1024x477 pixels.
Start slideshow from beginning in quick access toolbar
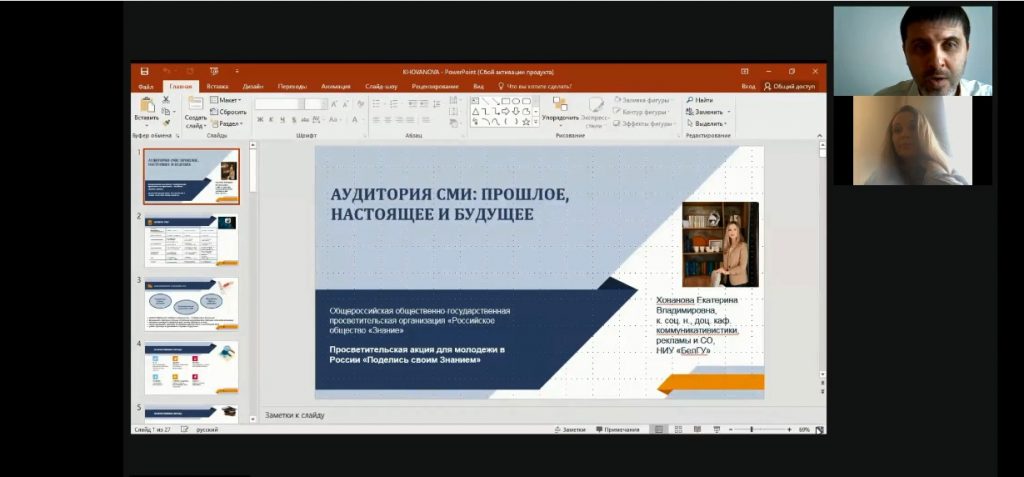click(214, 71)
